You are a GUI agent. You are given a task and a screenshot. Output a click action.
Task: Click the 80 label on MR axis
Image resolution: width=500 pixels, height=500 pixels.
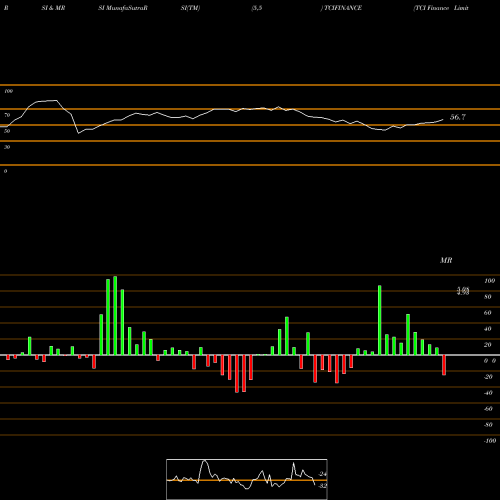488,297
